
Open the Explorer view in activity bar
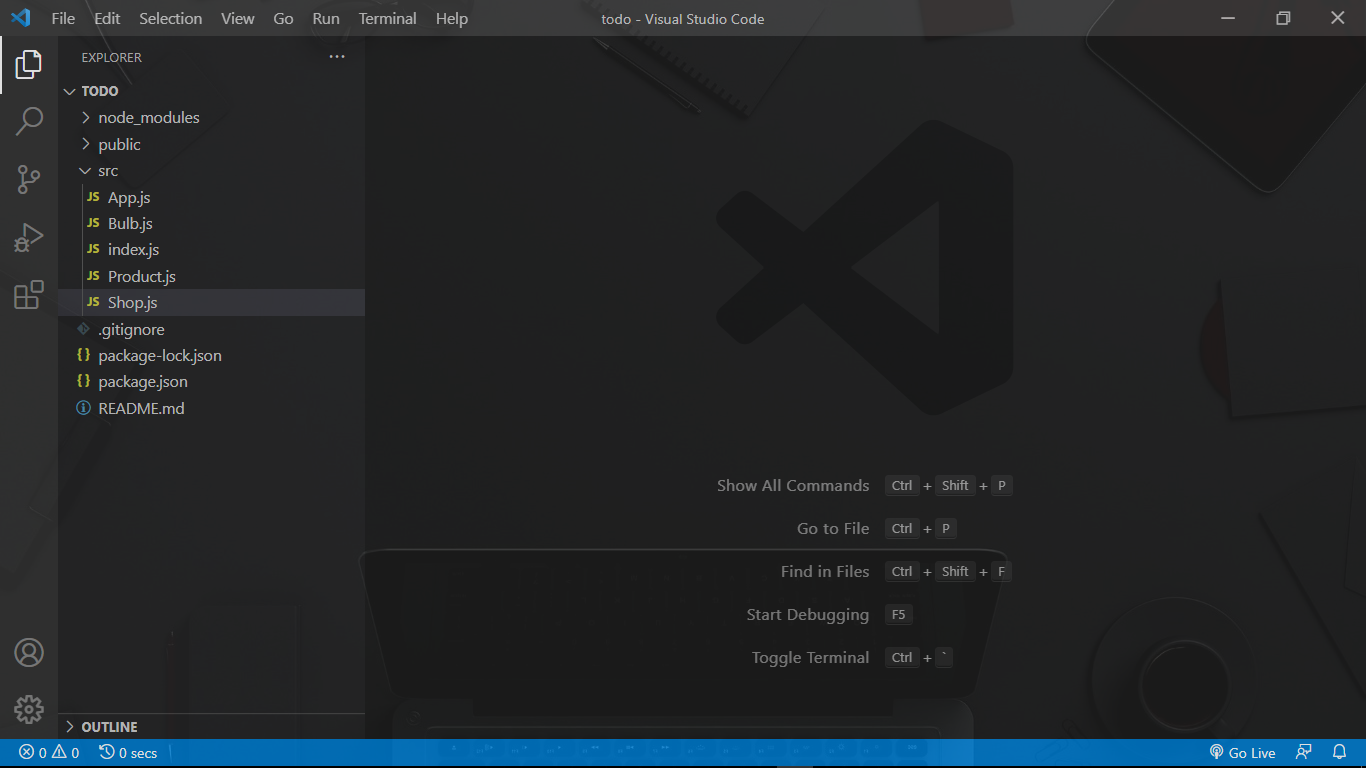pos(29,65)
